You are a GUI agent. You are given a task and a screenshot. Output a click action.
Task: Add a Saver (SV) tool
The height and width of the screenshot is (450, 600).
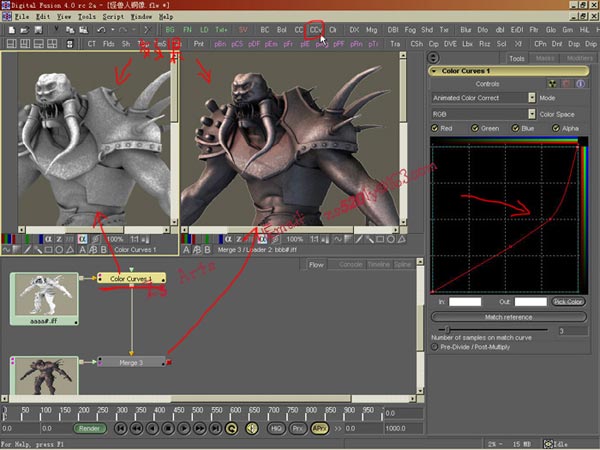243,30
